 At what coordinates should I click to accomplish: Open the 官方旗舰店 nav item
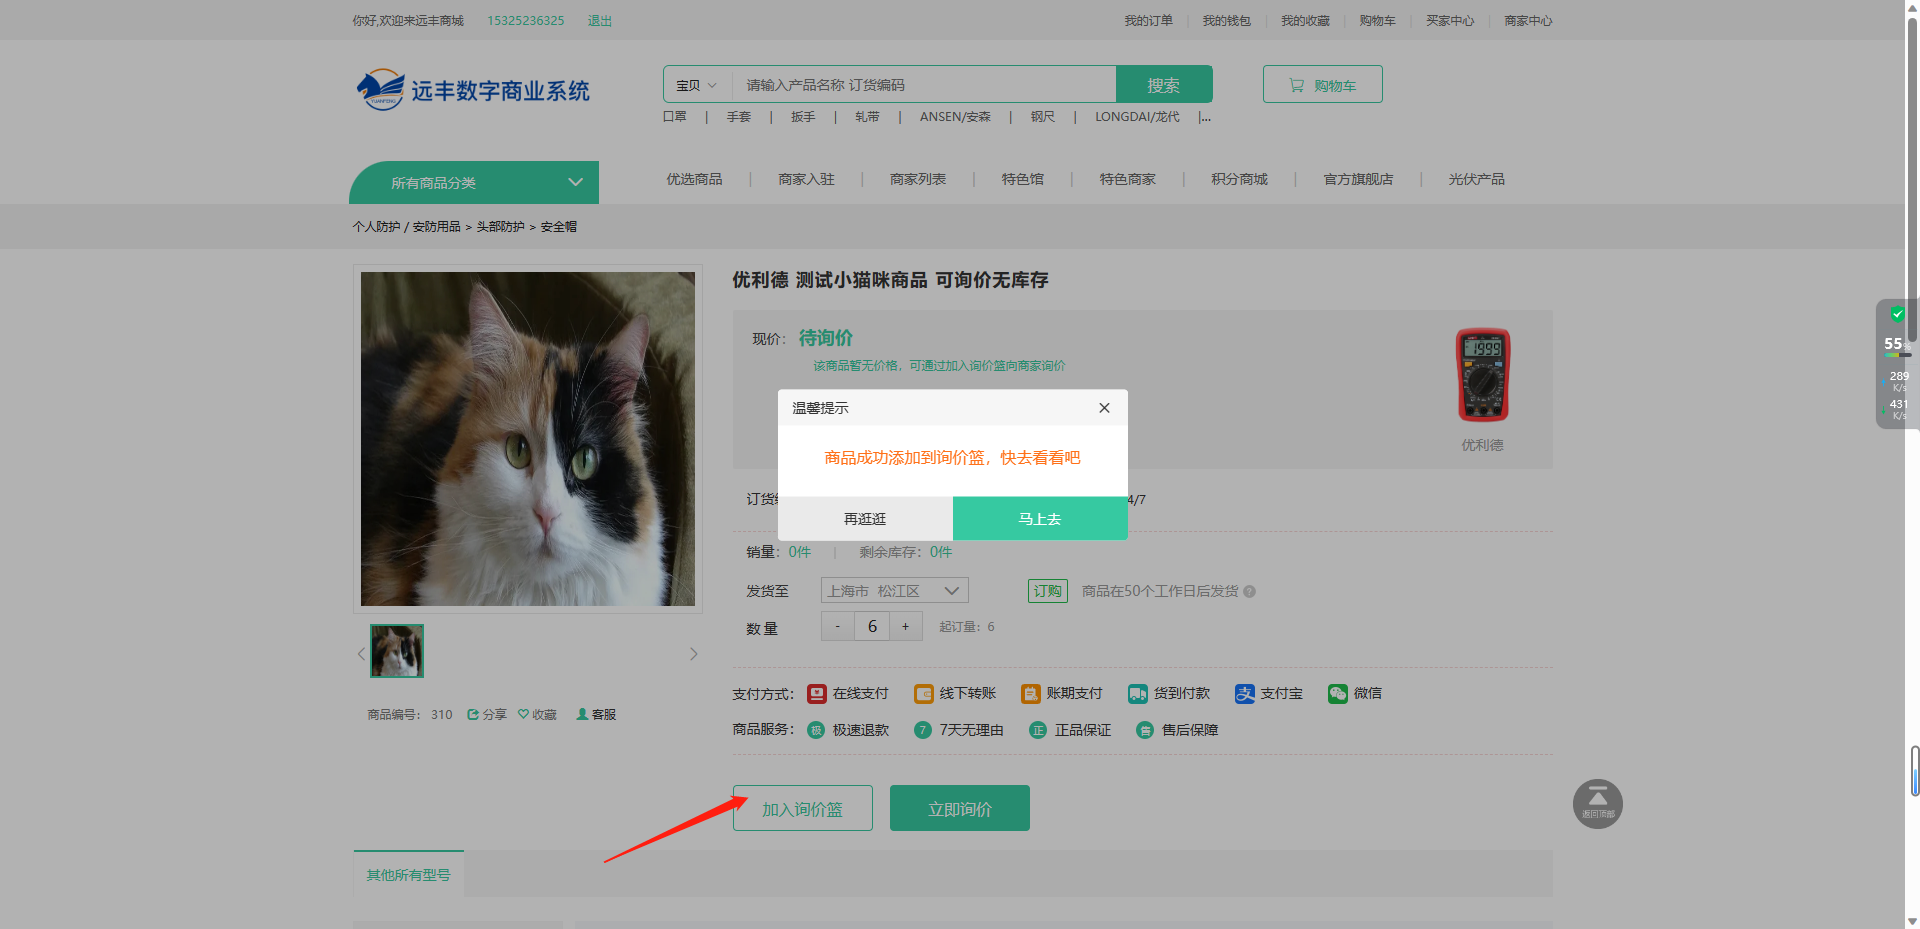tap(1358, 180)
